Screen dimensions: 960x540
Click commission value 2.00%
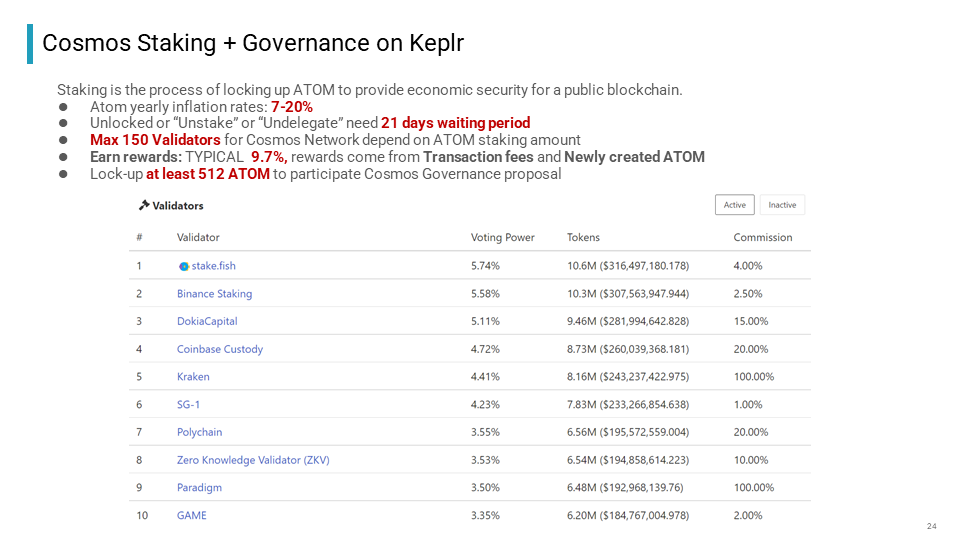tap(748, 516)
